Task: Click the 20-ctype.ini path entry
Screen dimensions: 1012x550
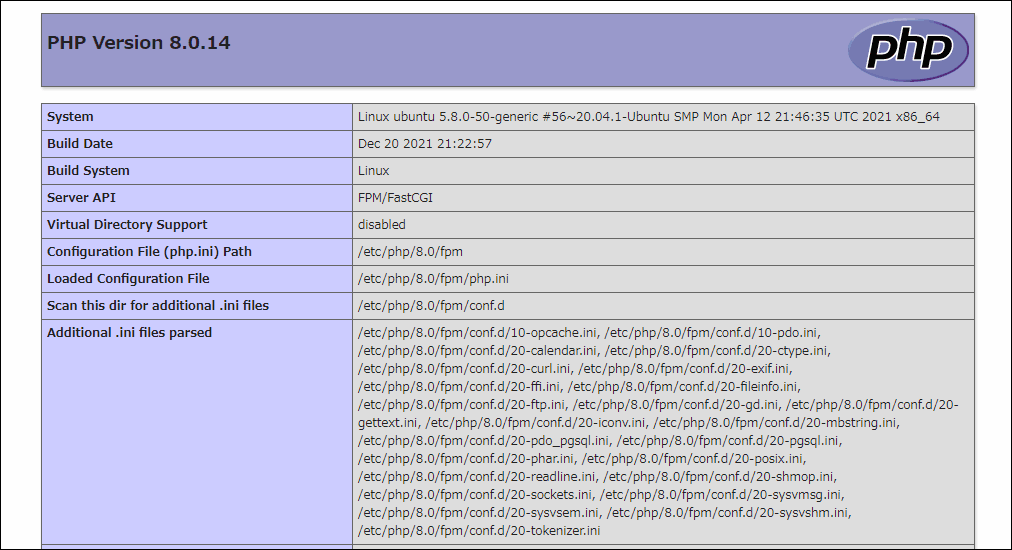Action: (x=717, y=351)
